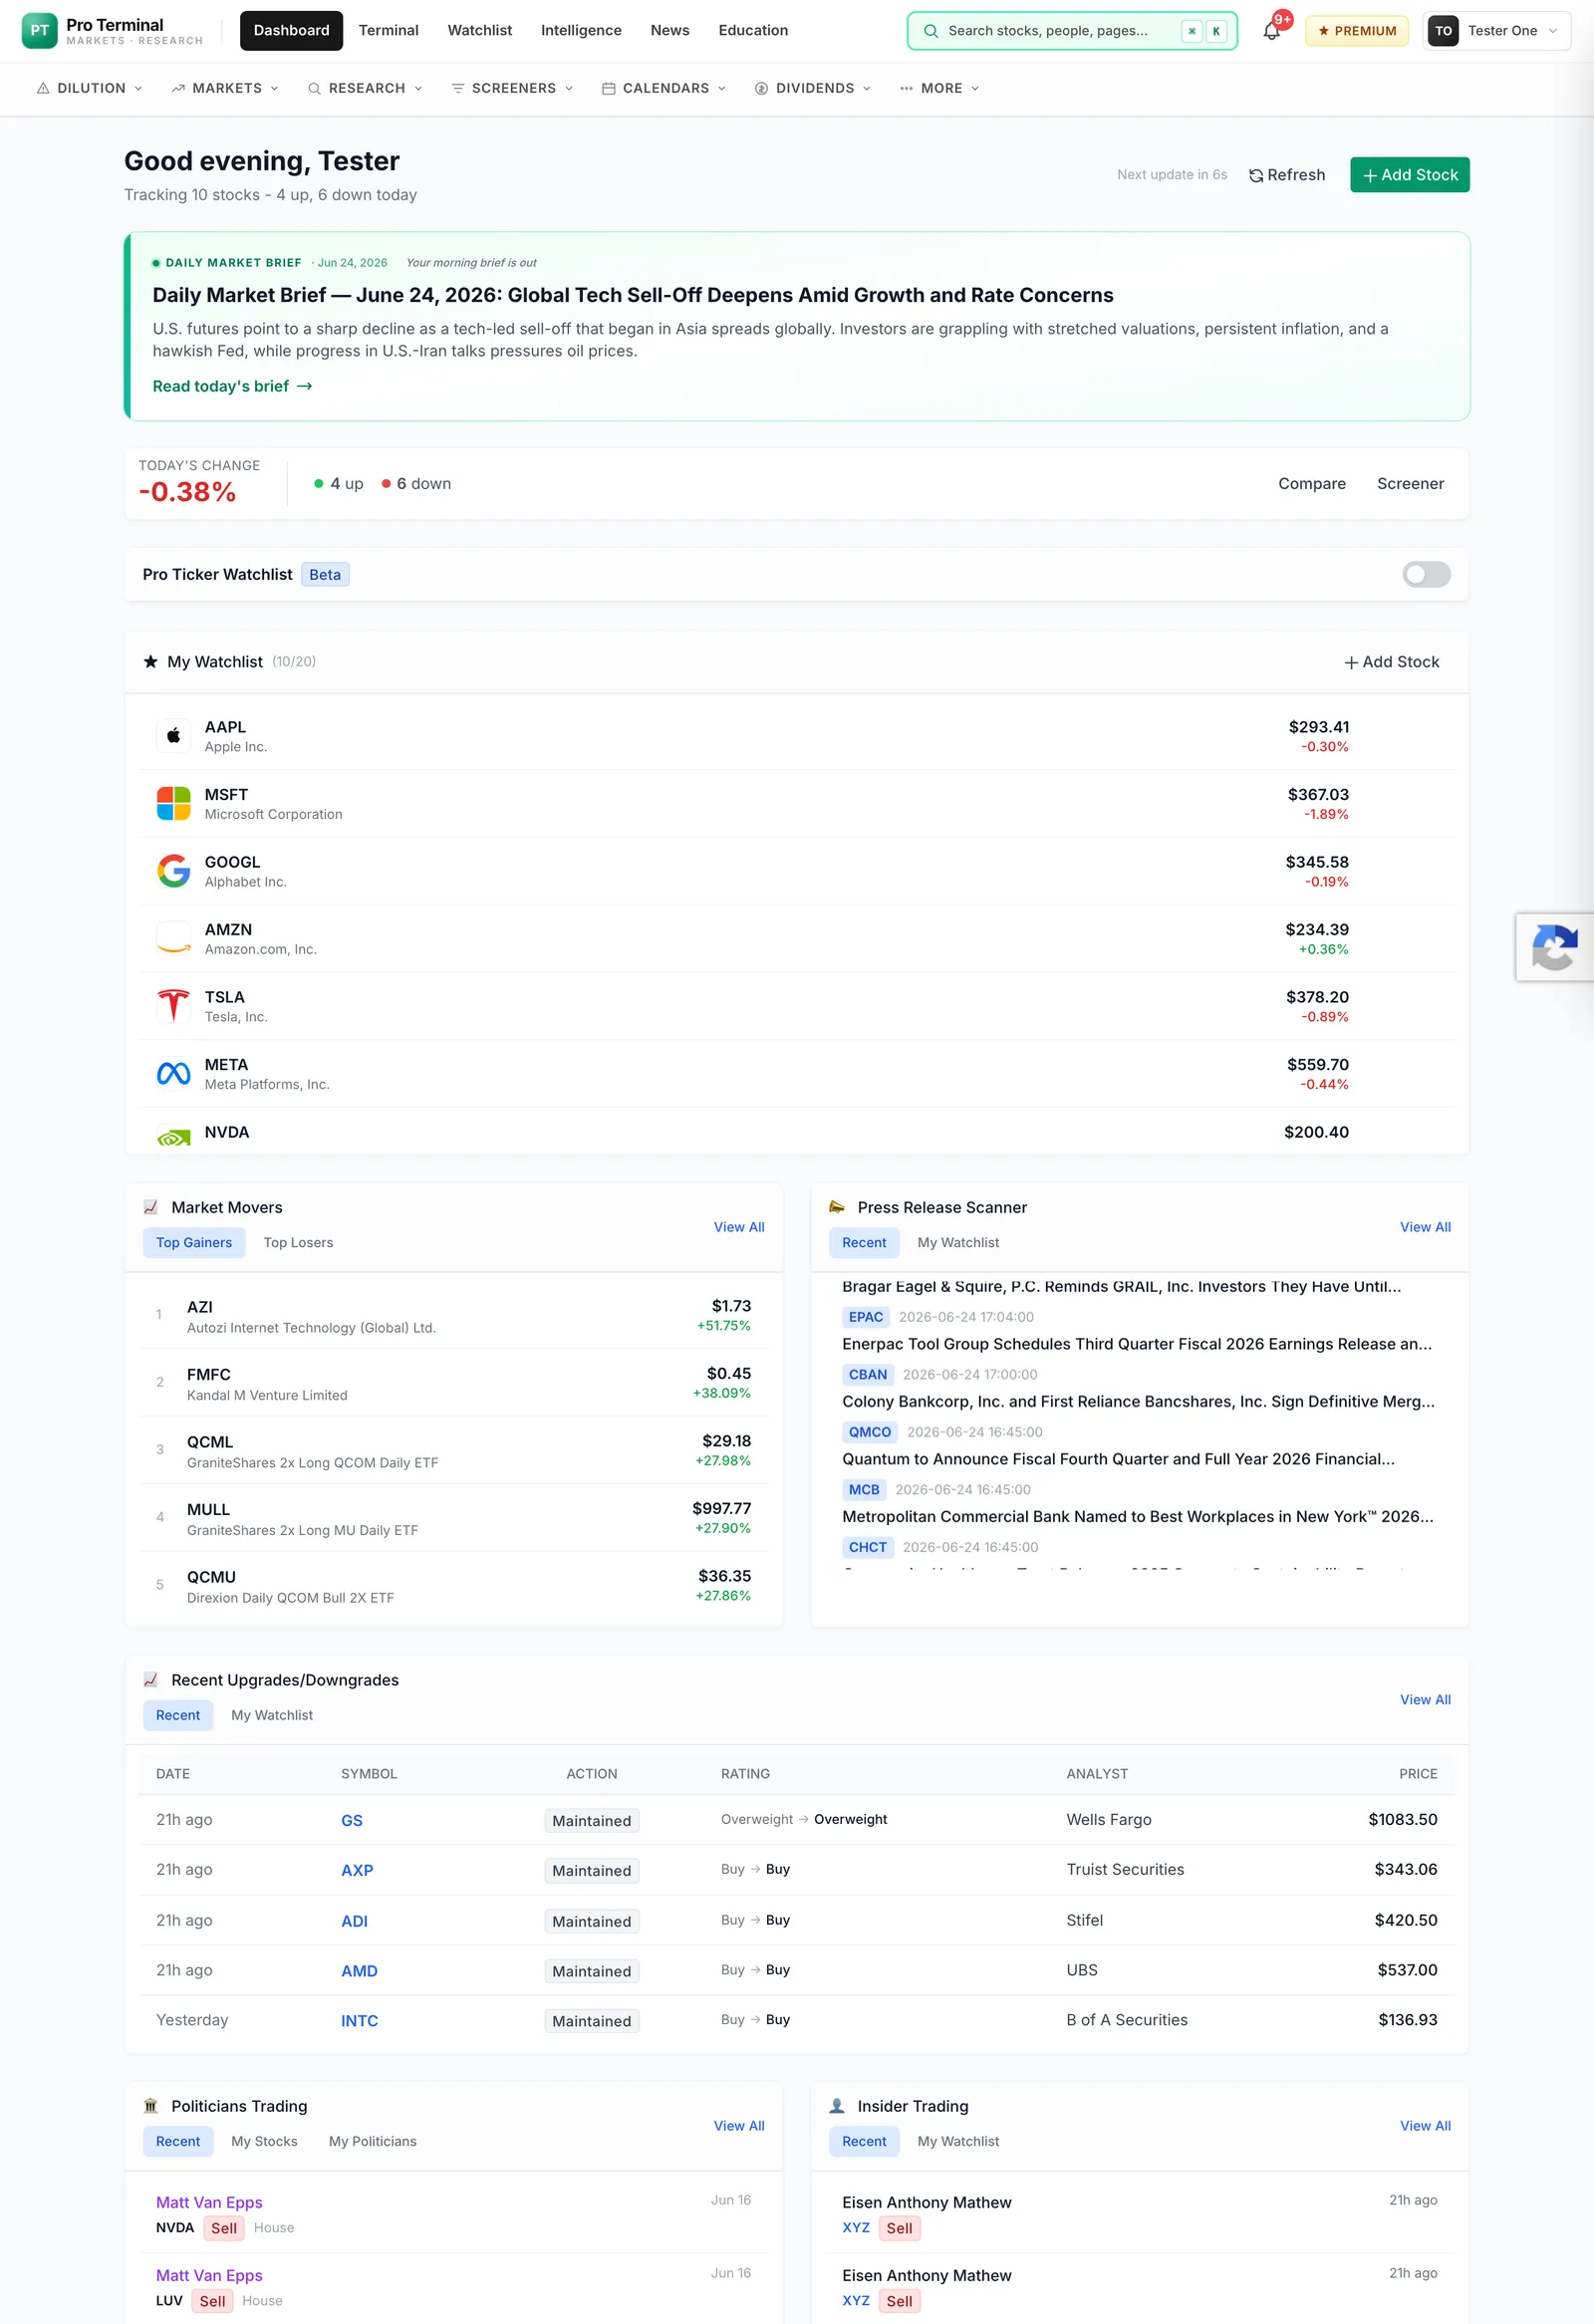Click the reCAPTCHA badge

pyautogui.click(x=1555, y=947)
